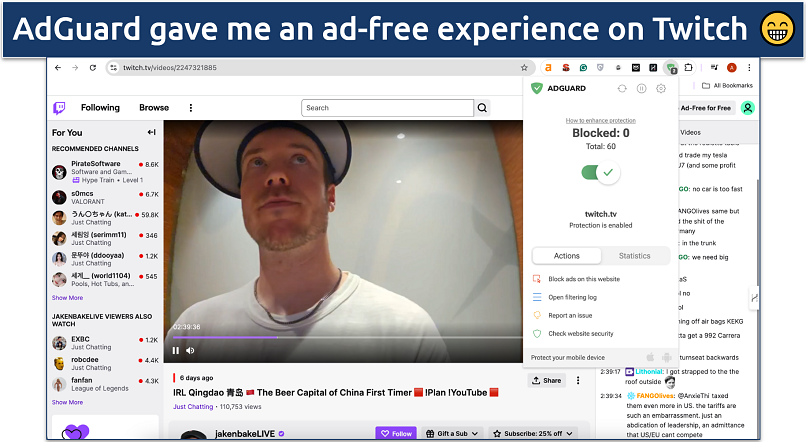Pause AdGuard protection with pause icon
806x442 pixels.
(x=642, y=88)
